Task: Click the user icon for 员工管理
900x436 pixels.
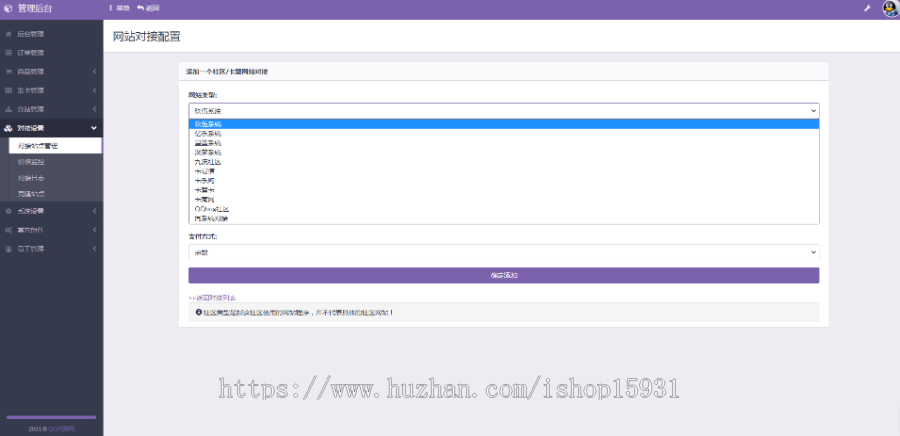Action: point(8,249)
